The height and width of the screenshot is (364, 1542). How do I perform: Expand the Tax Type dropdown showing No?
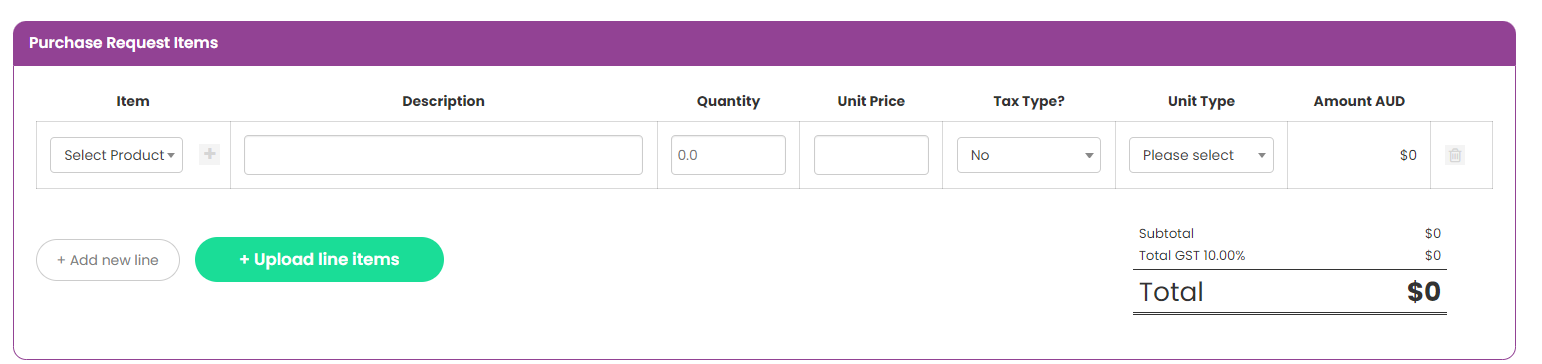click(x=1029, y=155)
